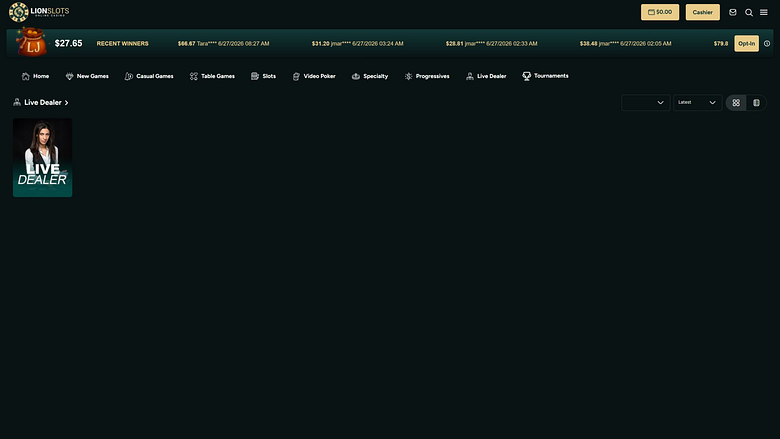Image resolution: width=780 pixels, height=439 pixels.
Task: Click the clock icon beside Opt-In
Action: 767,43
